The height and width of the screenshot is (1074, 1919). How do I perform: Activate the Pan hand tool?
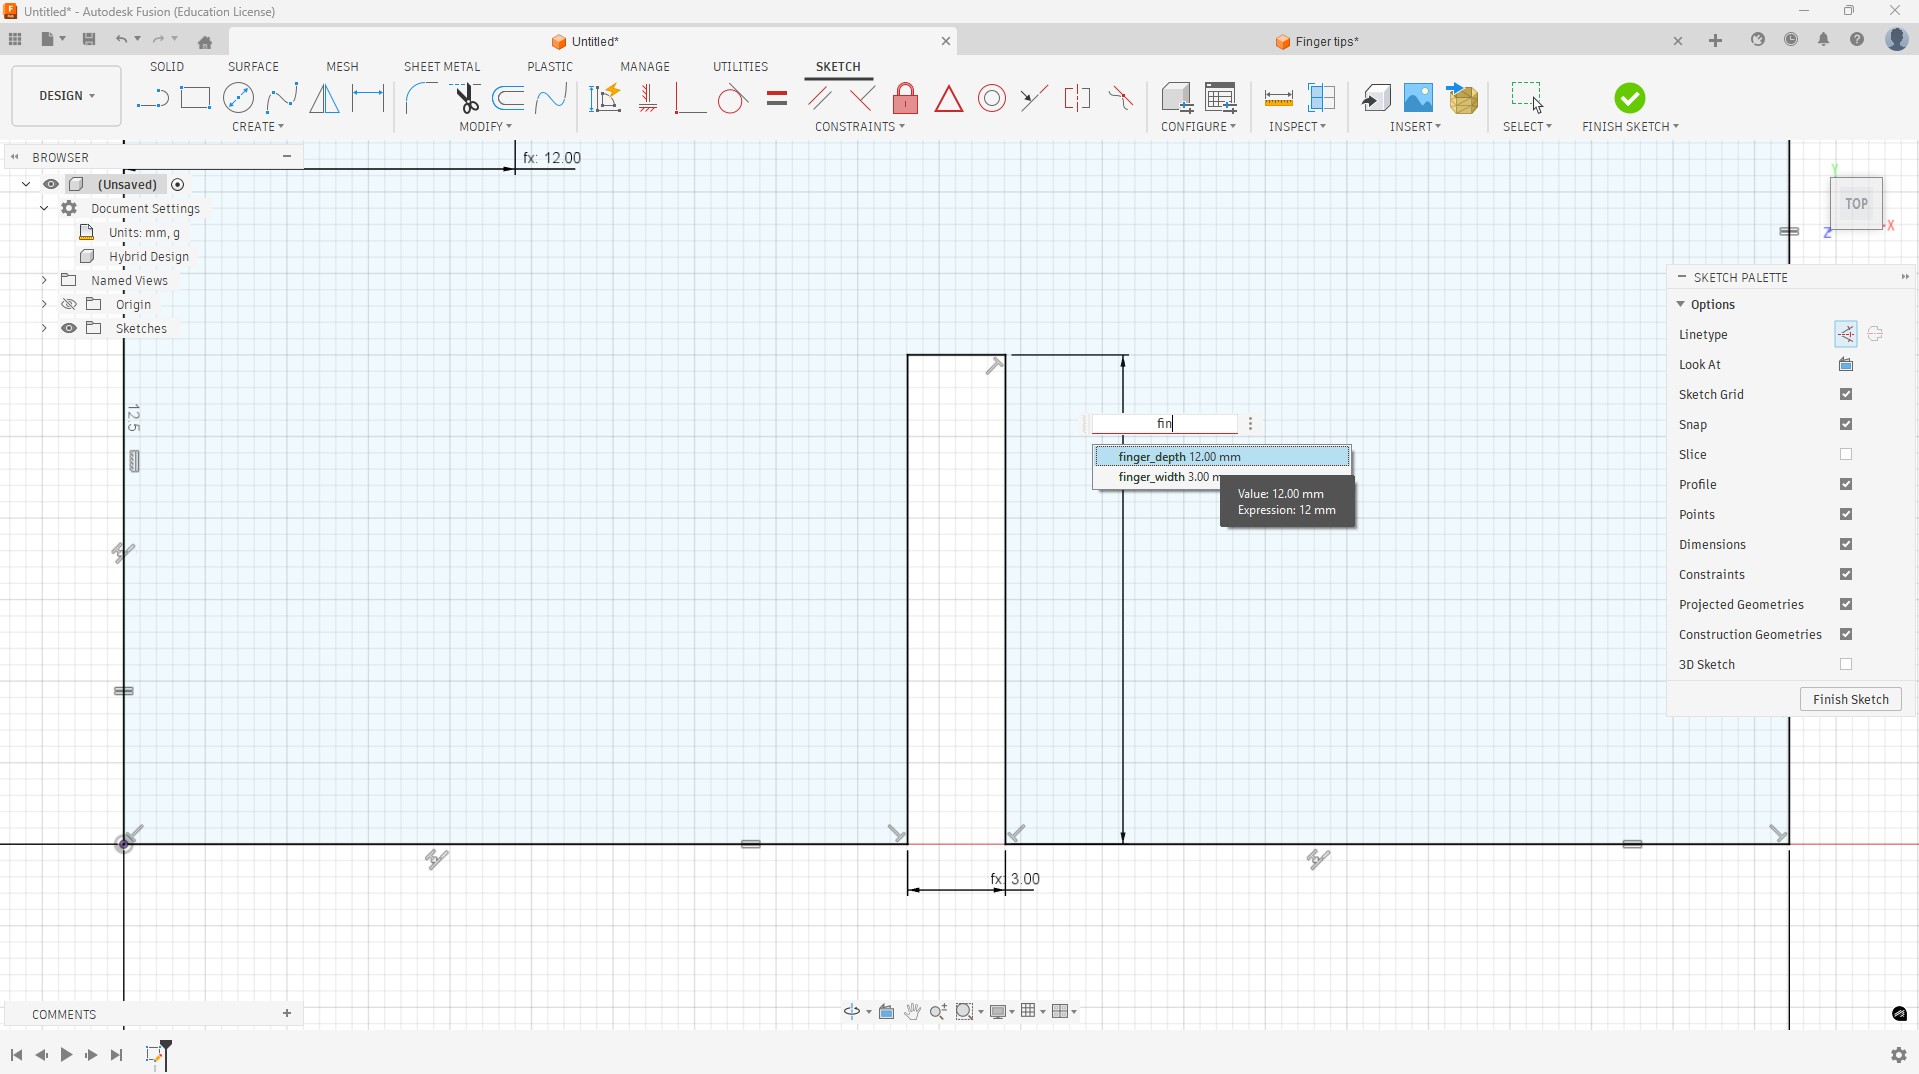pos(913,1012)
